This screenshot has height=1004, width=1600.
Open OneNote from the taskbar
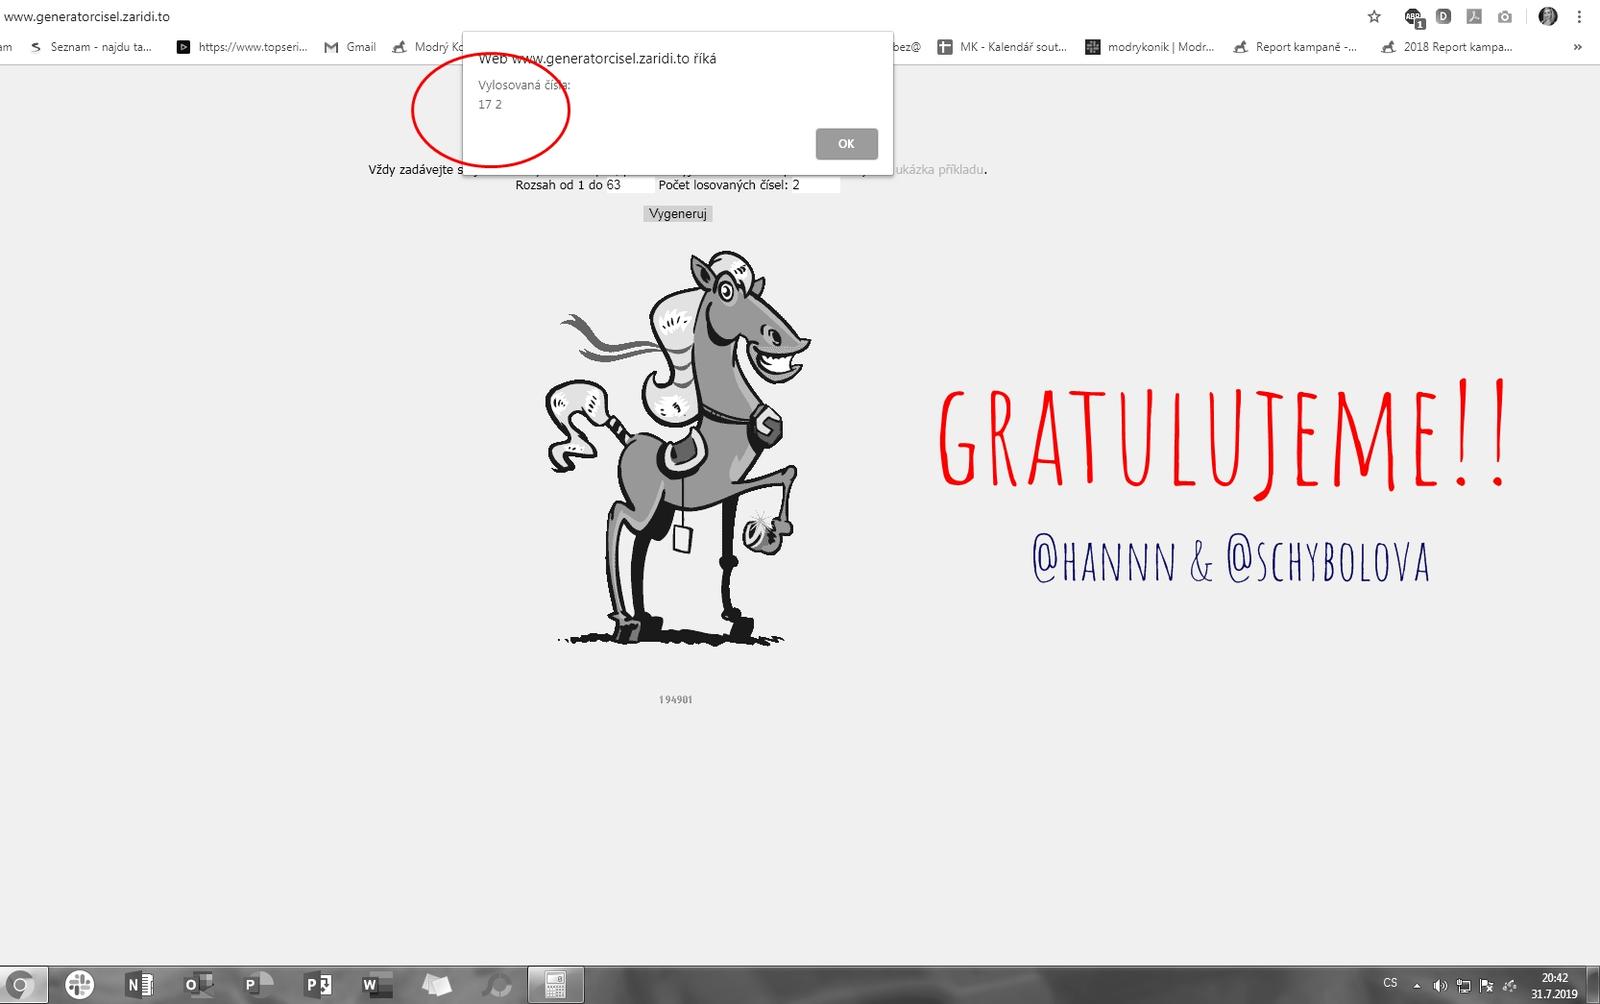pyautogui.click(x=139, y=985)
